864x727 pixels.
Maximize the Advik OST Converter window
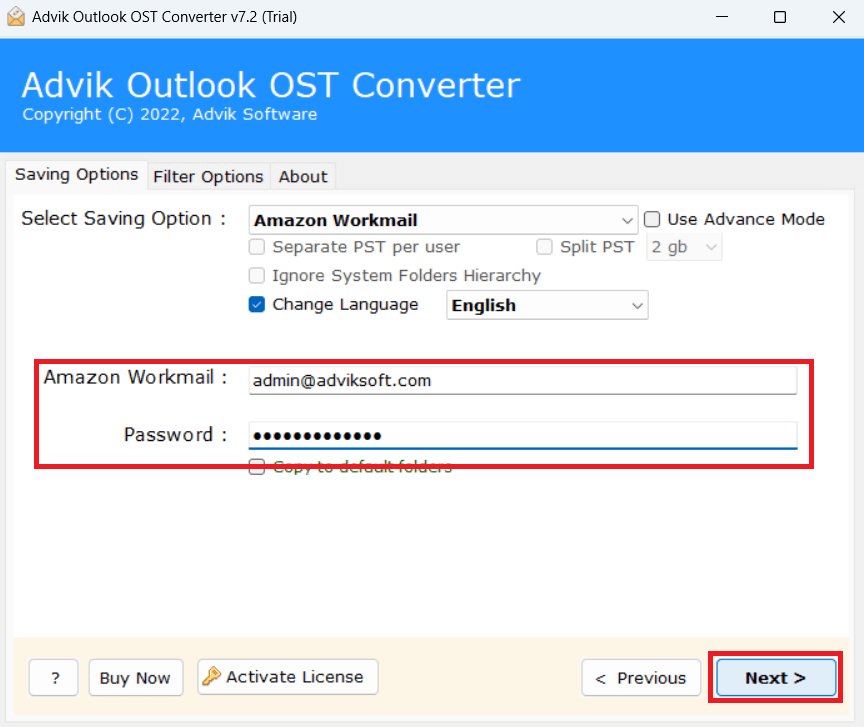[780, 17]
